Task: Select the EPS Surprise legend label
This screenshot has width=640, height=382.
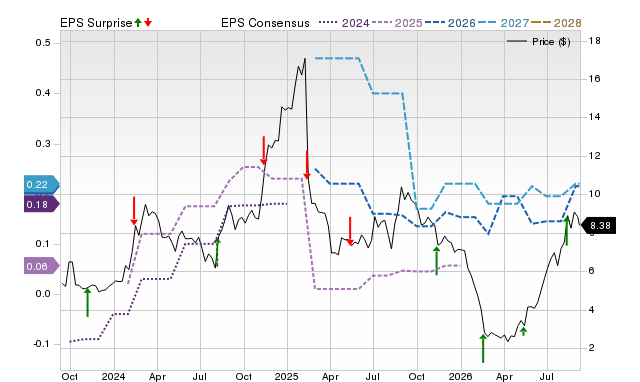Action: coord(96,23)
